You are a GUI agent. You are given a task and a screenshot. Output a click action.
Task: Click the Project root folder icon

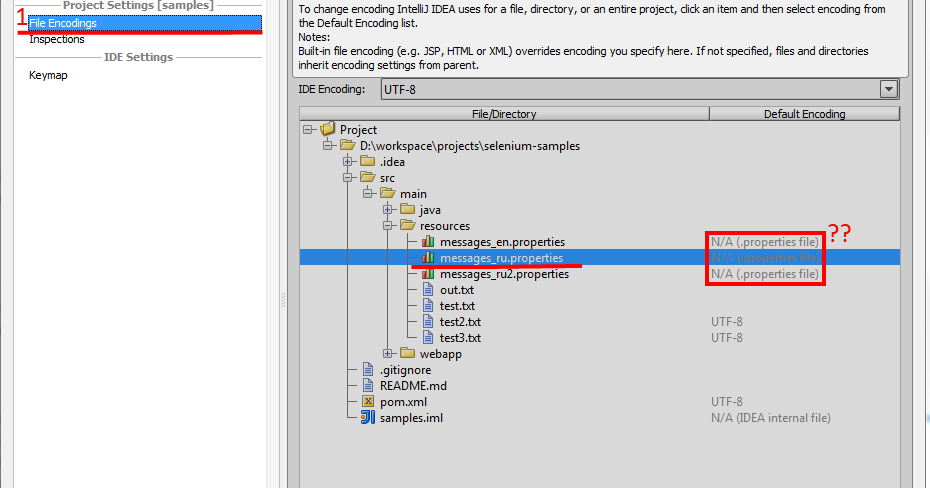click(327, 129)
